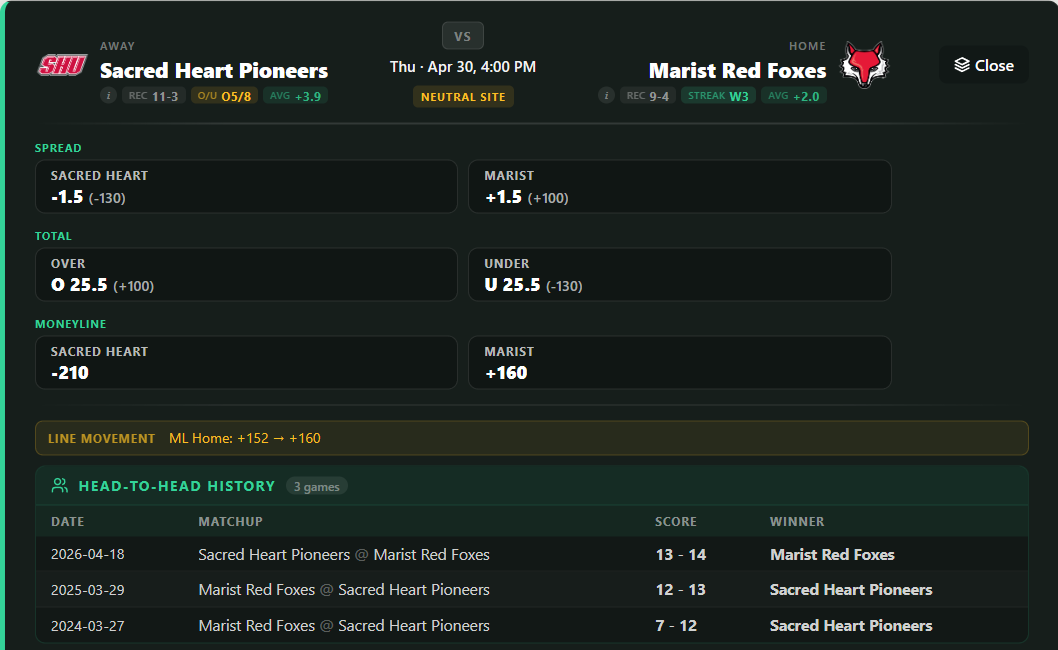
Task: Click the DATE column header
Action: (67, 521)
